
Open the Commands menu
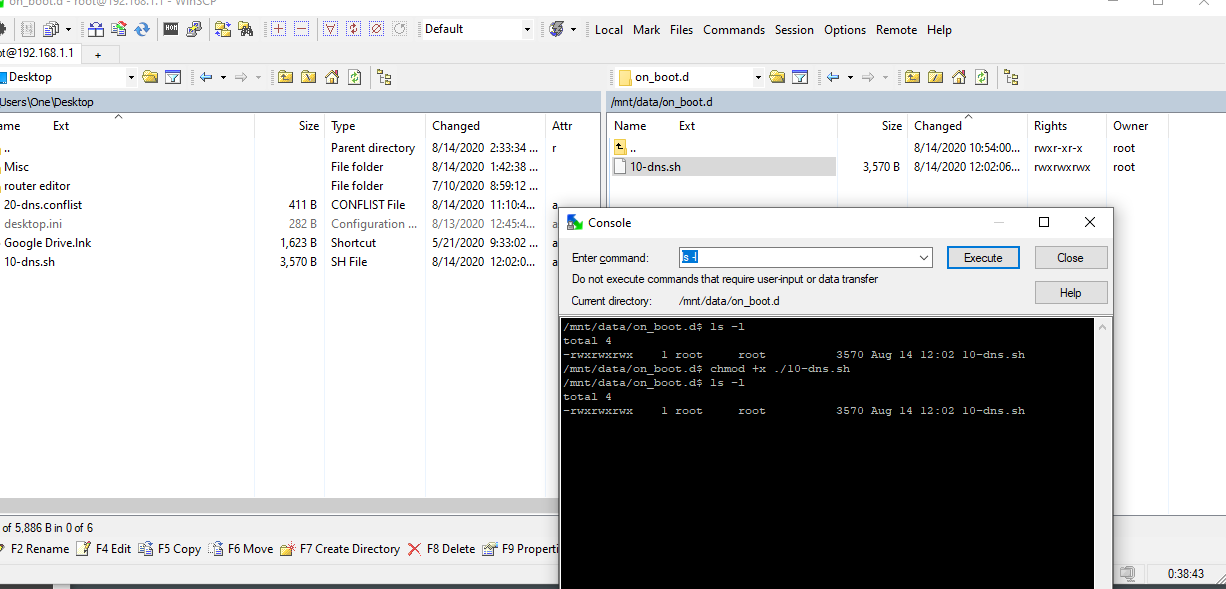click(734, 30)
